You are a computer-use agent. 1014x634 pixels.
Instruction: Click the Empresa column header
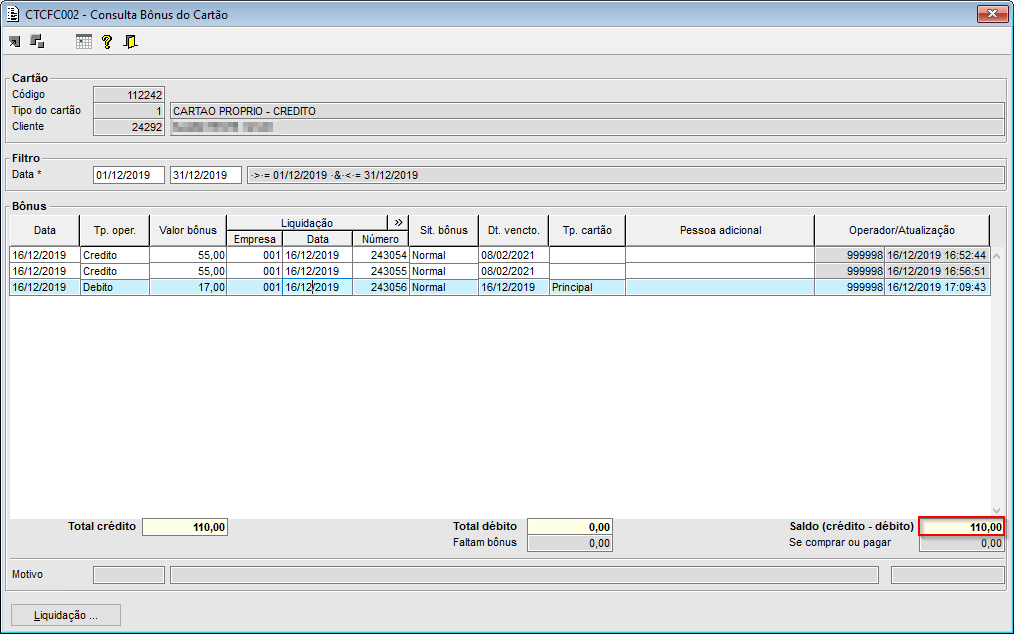click(x=255, y=239)
